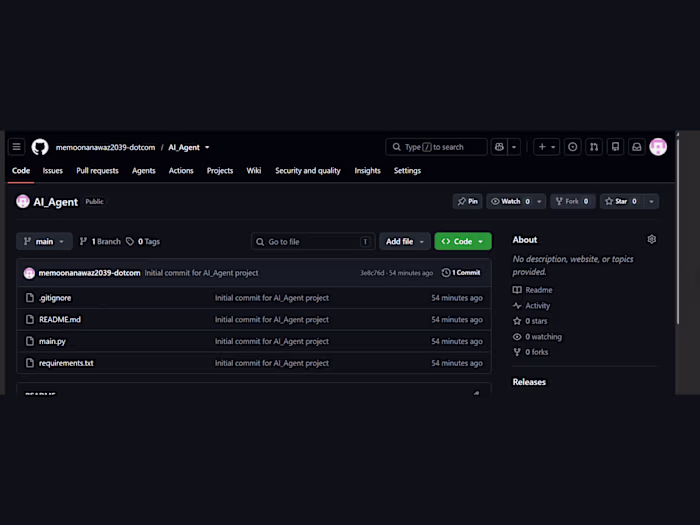
Task: Open the main branch selector
Action: (44, 242)
